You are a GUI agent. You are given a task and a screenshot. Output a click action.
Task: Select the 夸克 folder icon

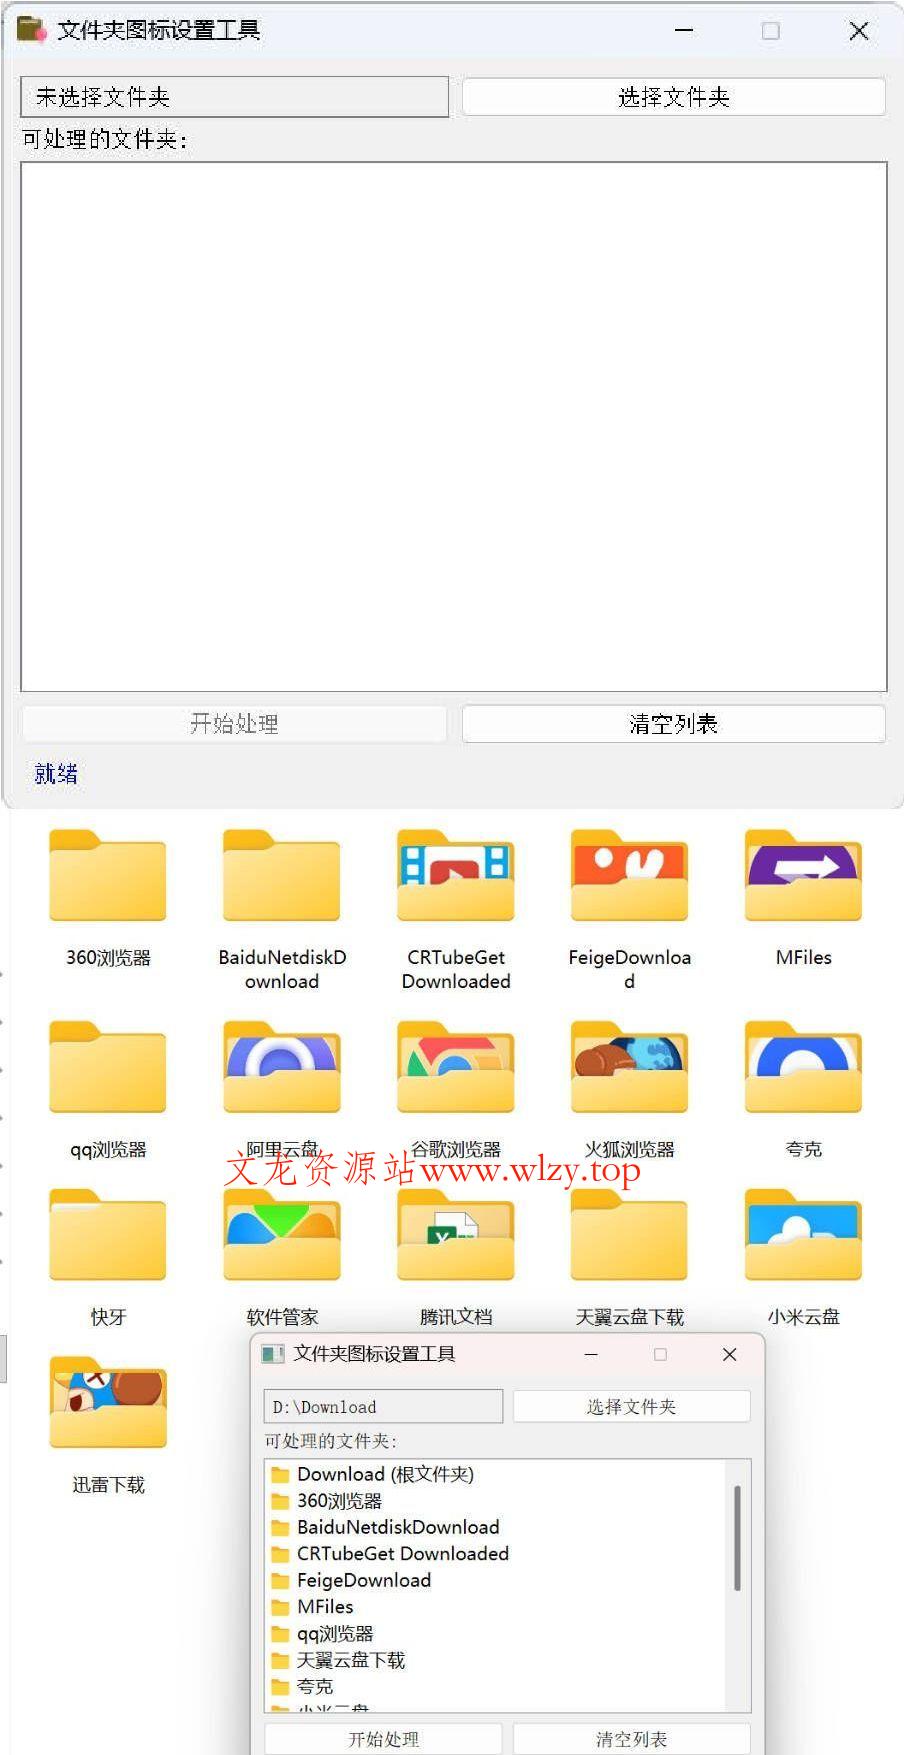coord(804,1067)
